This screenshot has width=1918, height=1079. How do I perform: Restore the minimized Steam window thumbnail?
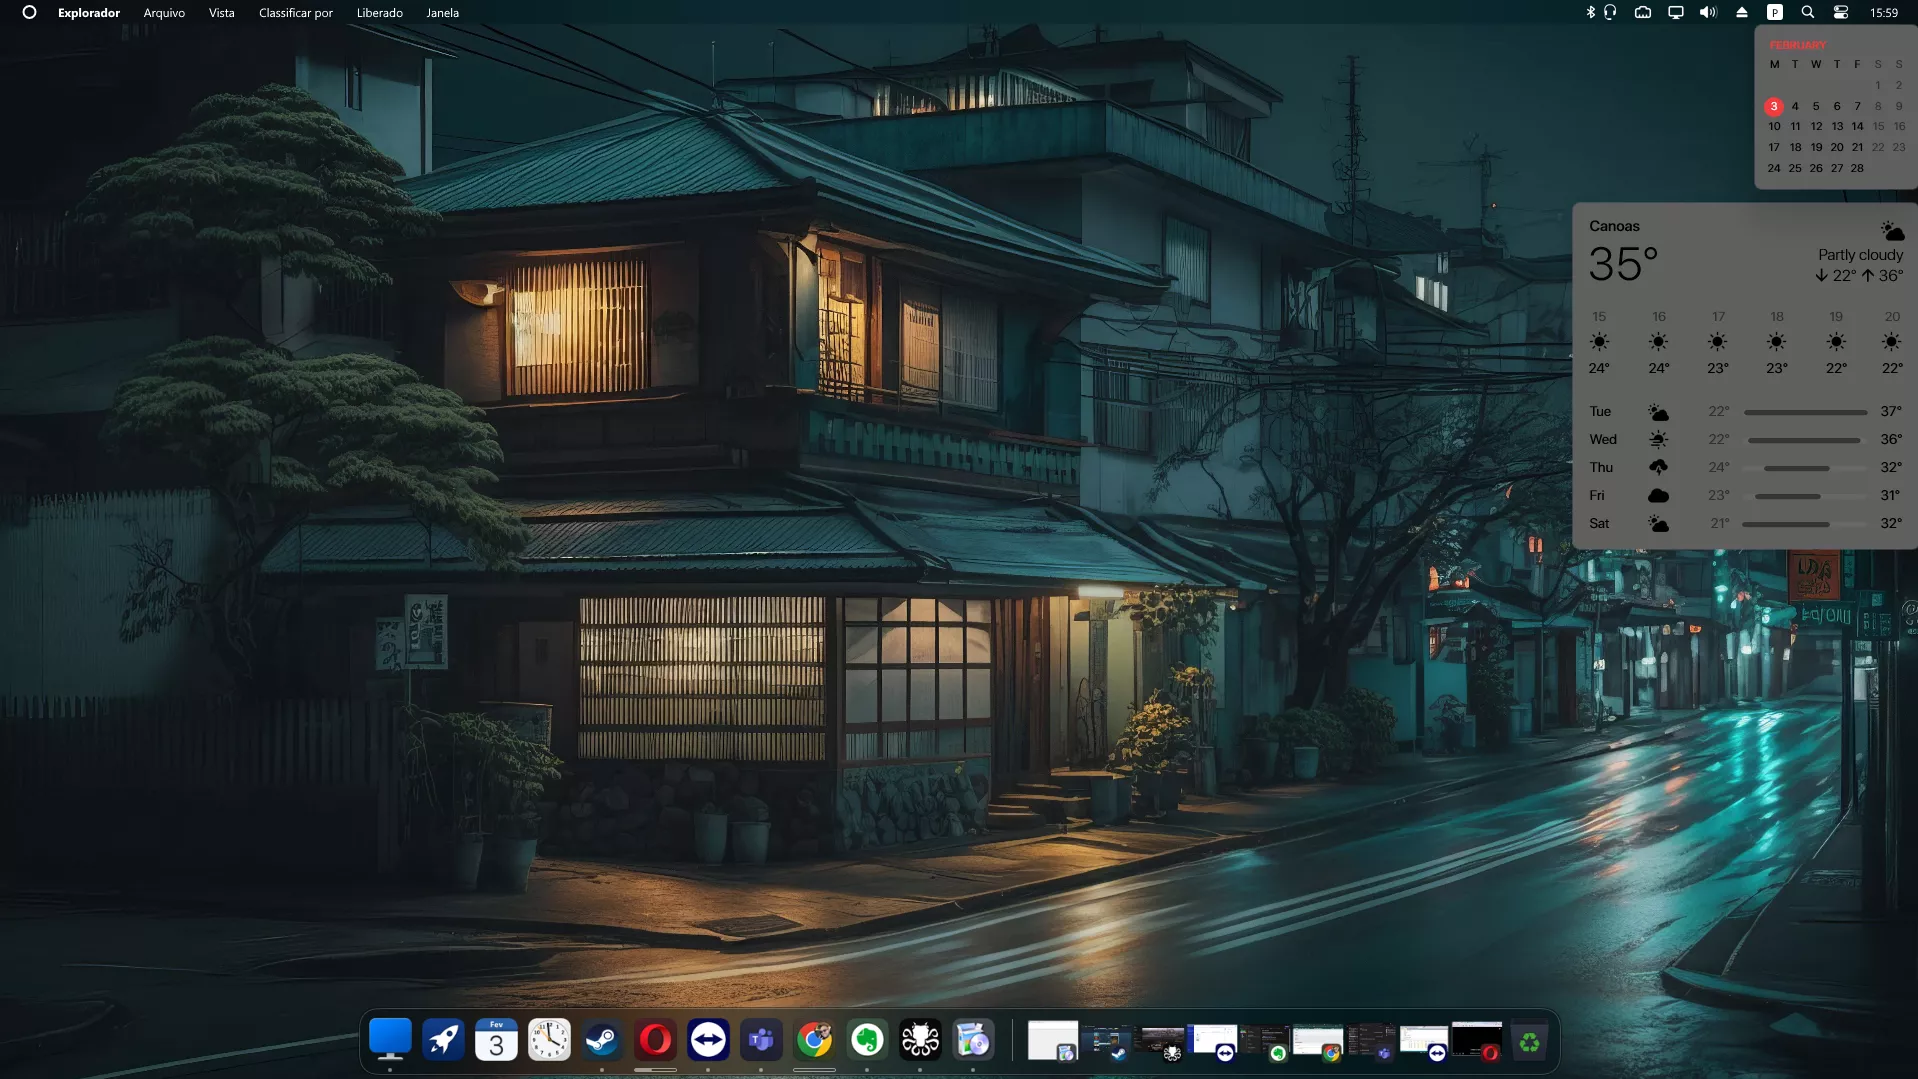pos(1105,1040)
